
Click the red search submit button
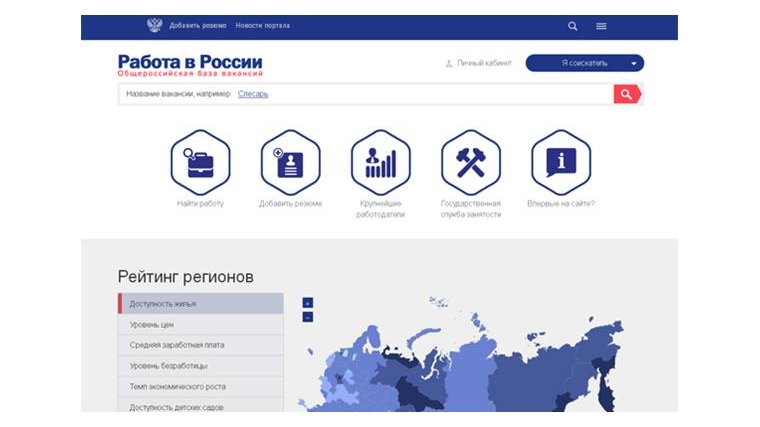coord(627,94)
